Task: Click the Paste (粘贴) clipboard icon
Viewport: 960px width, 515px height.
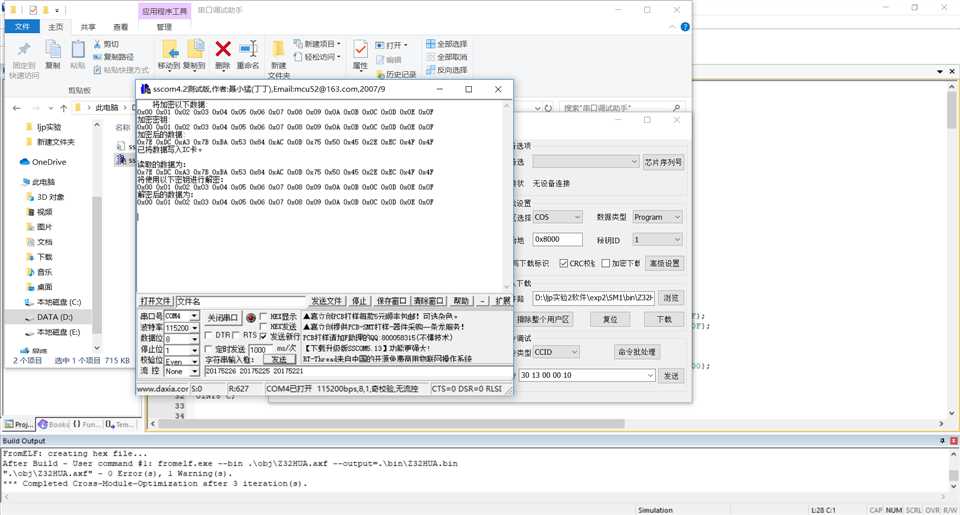Action: [x=78, y=50]
